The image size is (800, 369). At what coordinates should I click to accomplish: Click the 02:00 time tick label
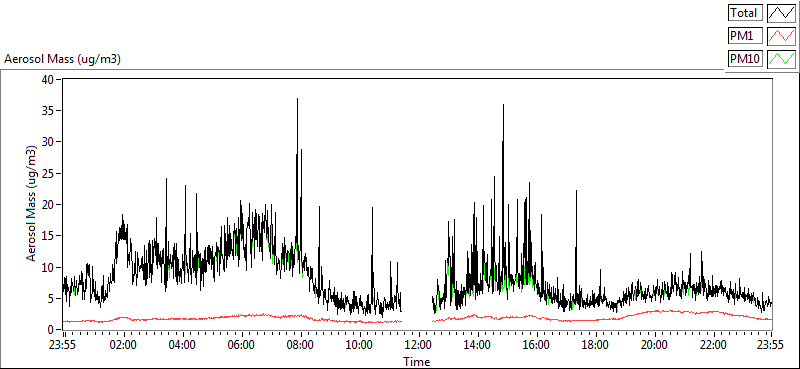click(x=123, y=344)
